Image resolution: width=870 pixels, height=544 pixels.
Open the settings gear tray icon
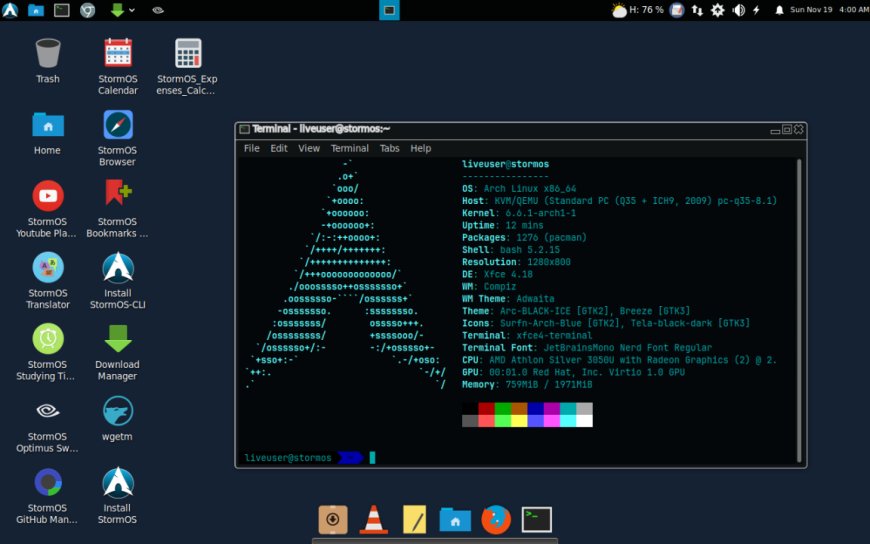pos(717,10)
